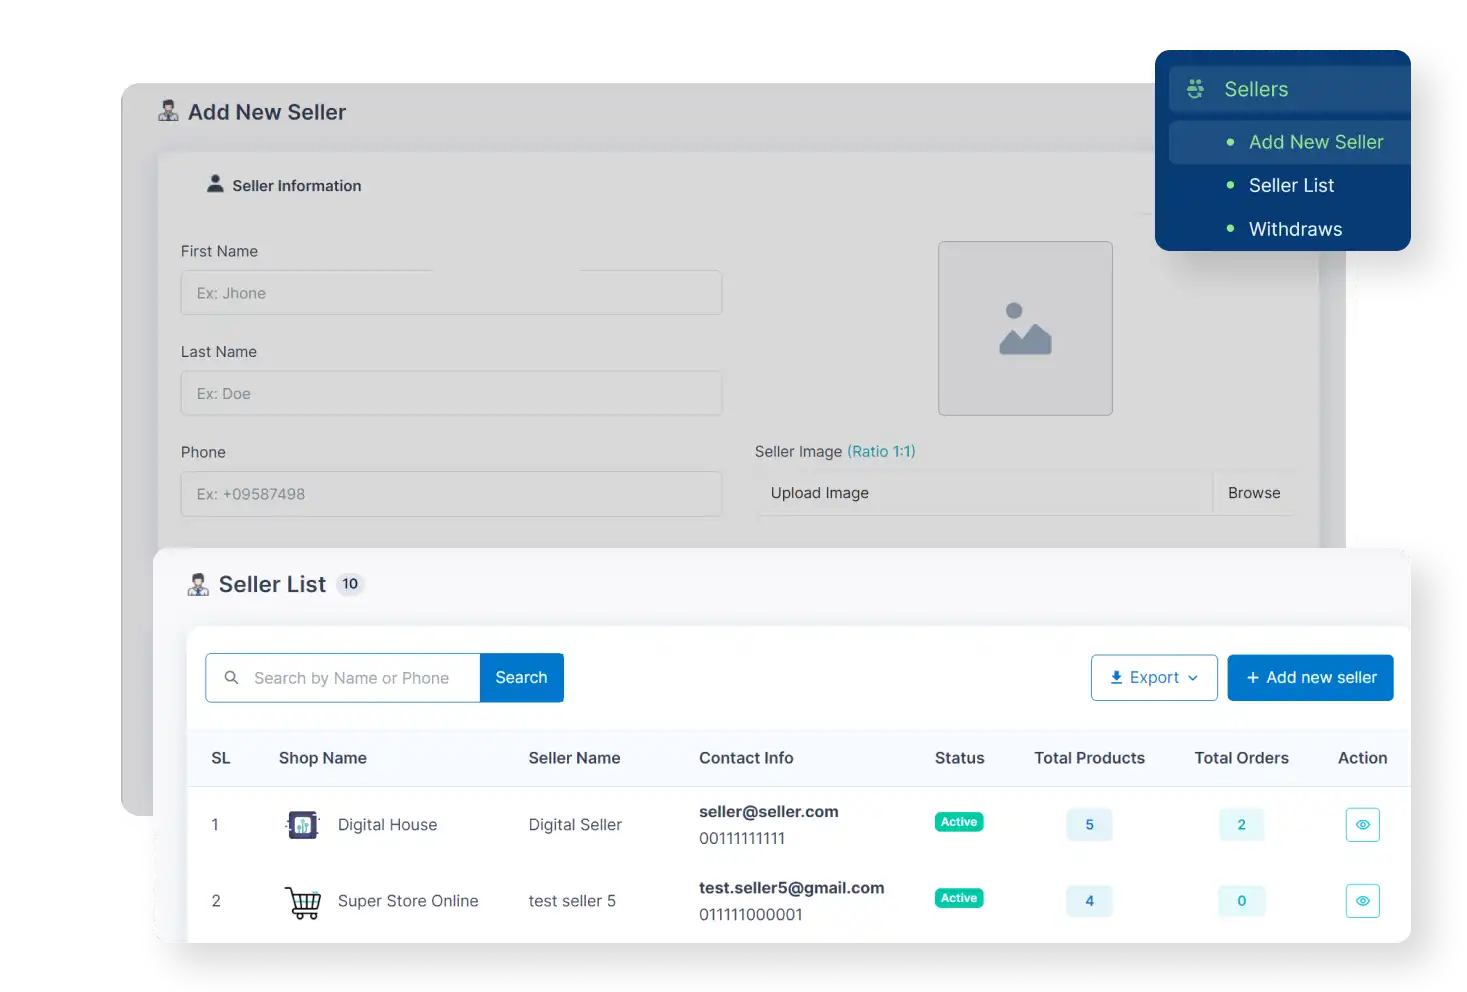Click the Total Orders badge showing 2

coord(1241,825)
